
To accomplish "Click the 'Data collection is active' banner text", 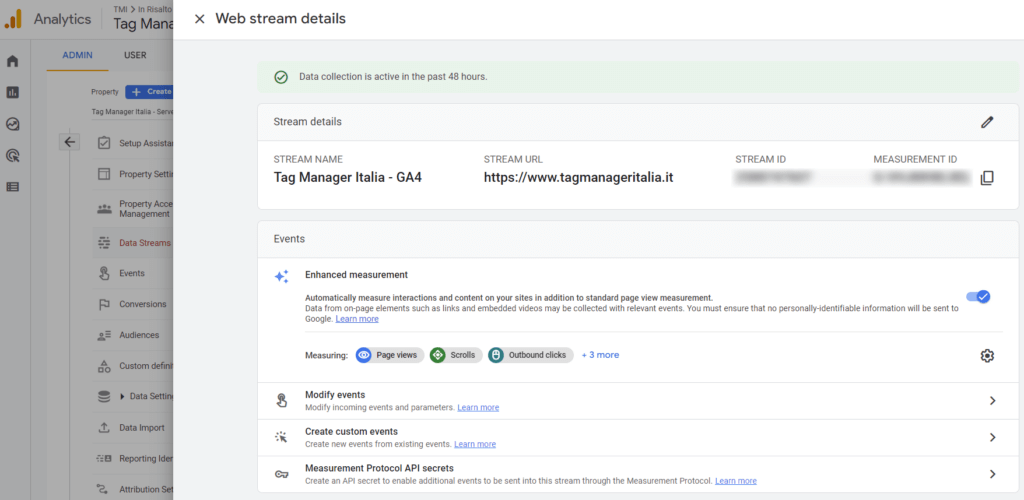I will tap(393, 76).
